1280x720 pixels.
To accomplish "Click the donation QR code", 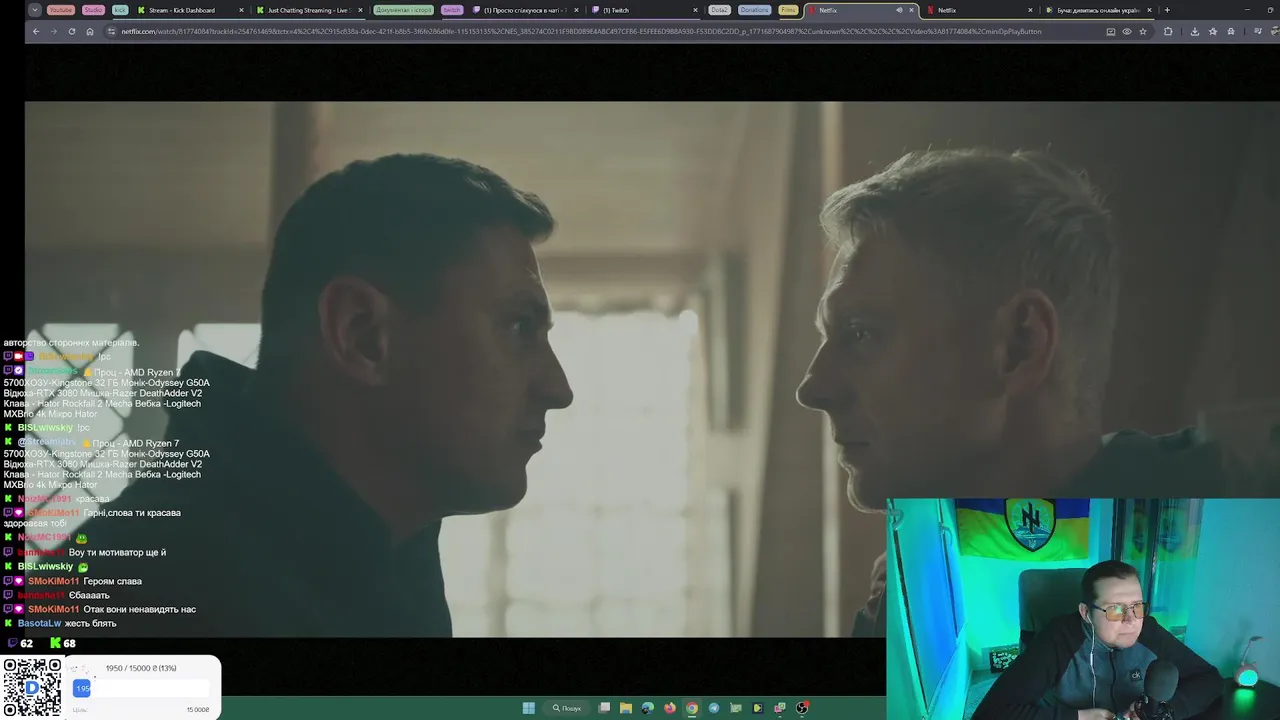I will pos(32,687).
